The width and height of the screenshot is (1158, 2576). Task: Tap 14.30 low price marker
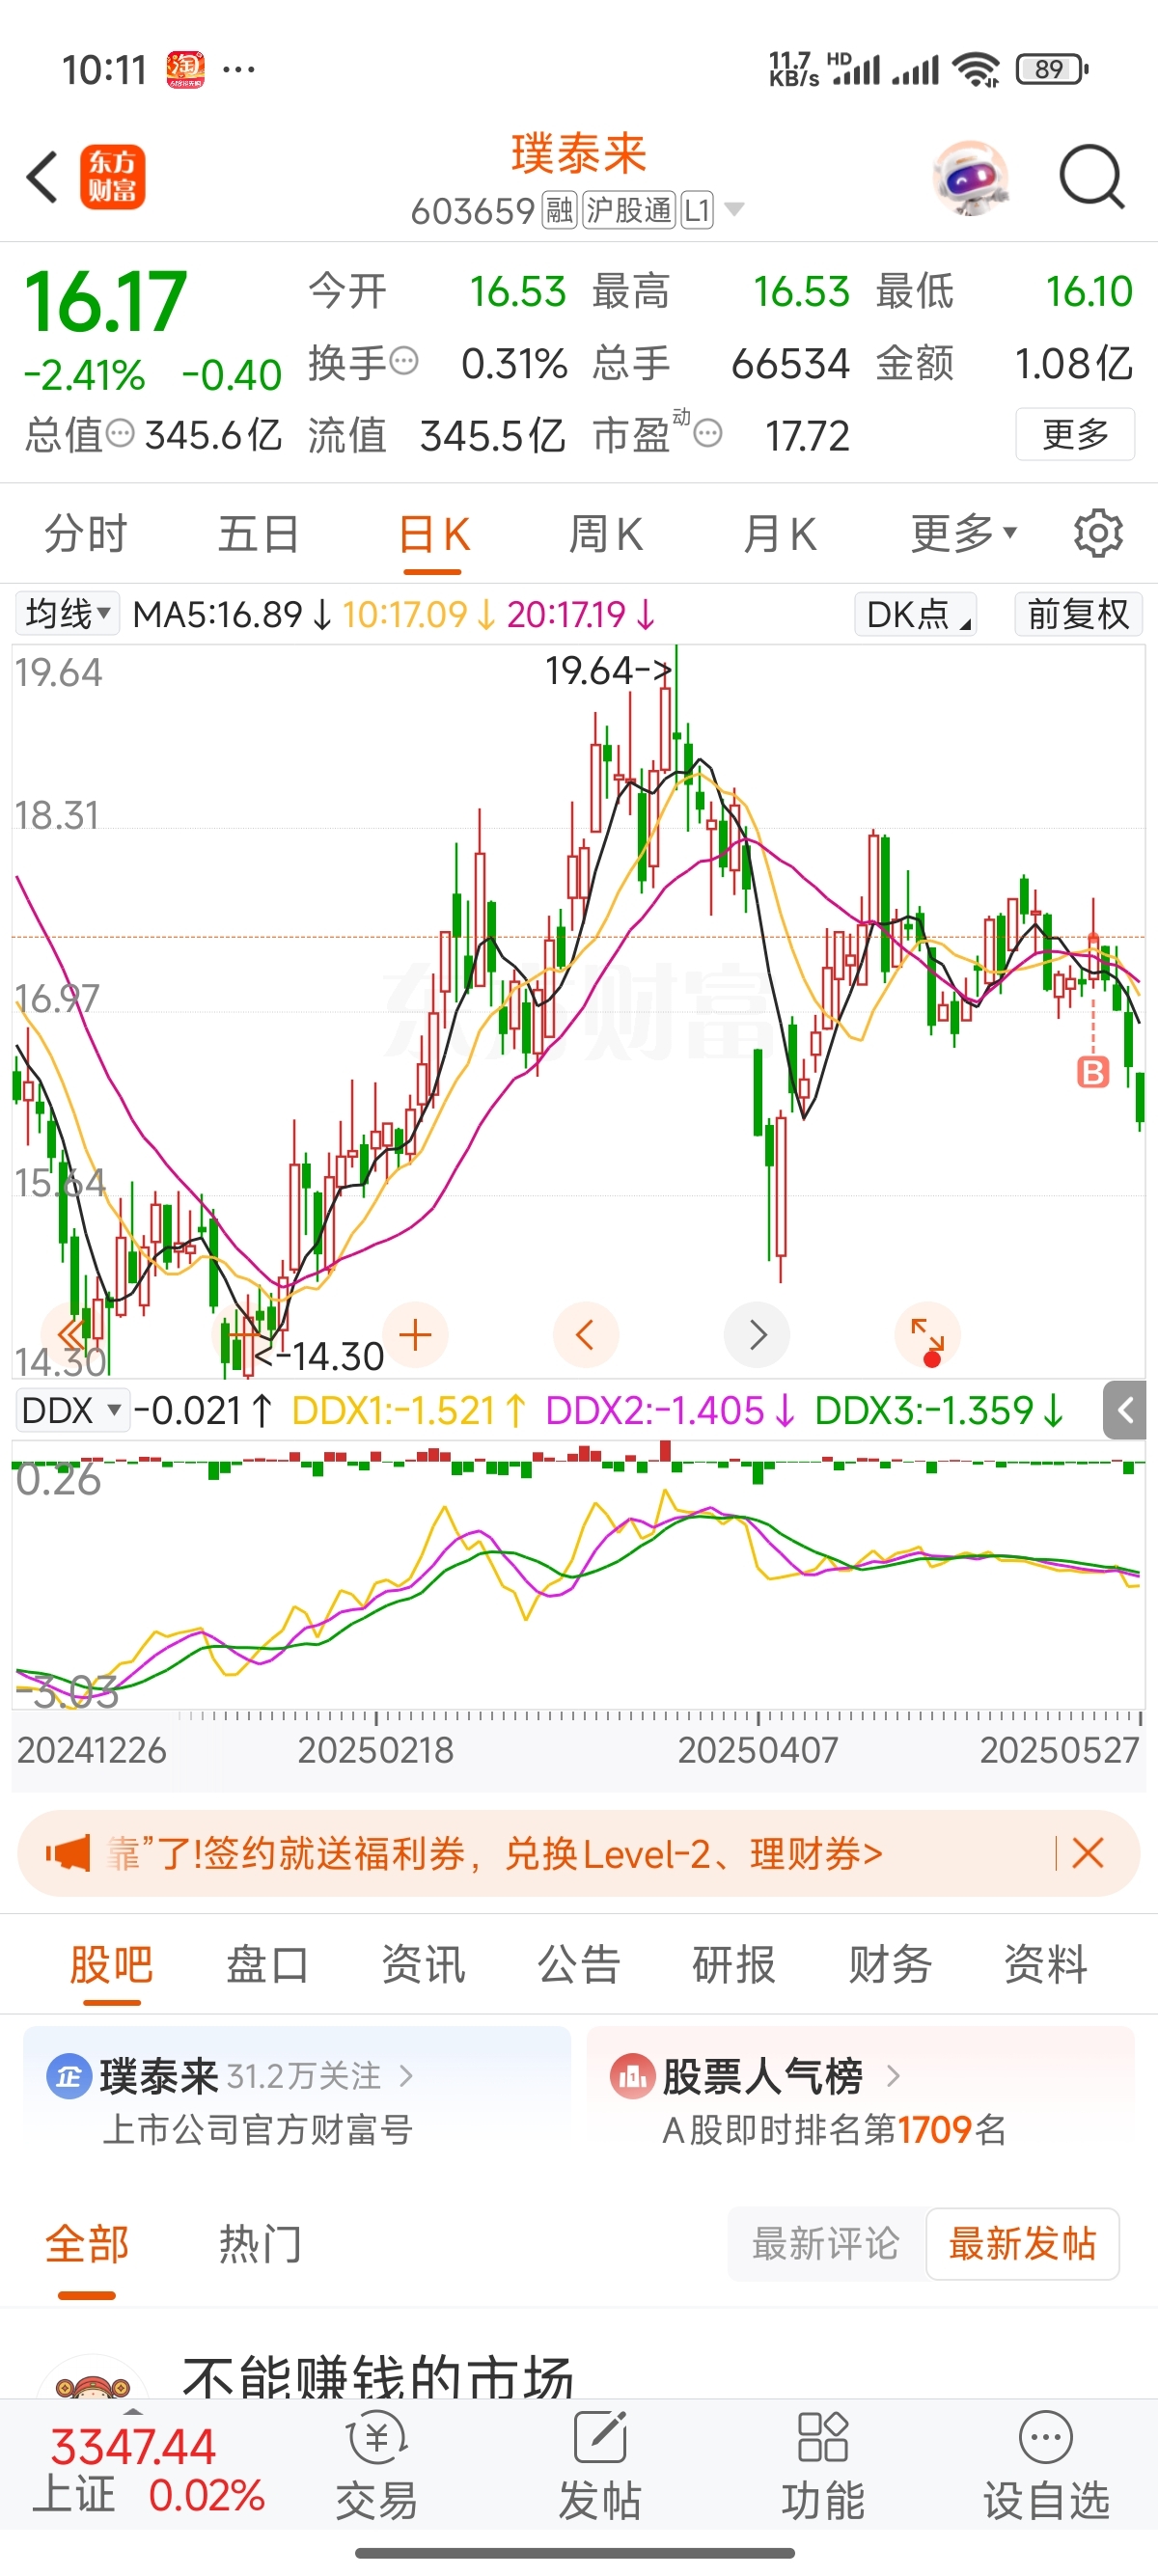pyautogui.click(x=320, y=1357)
